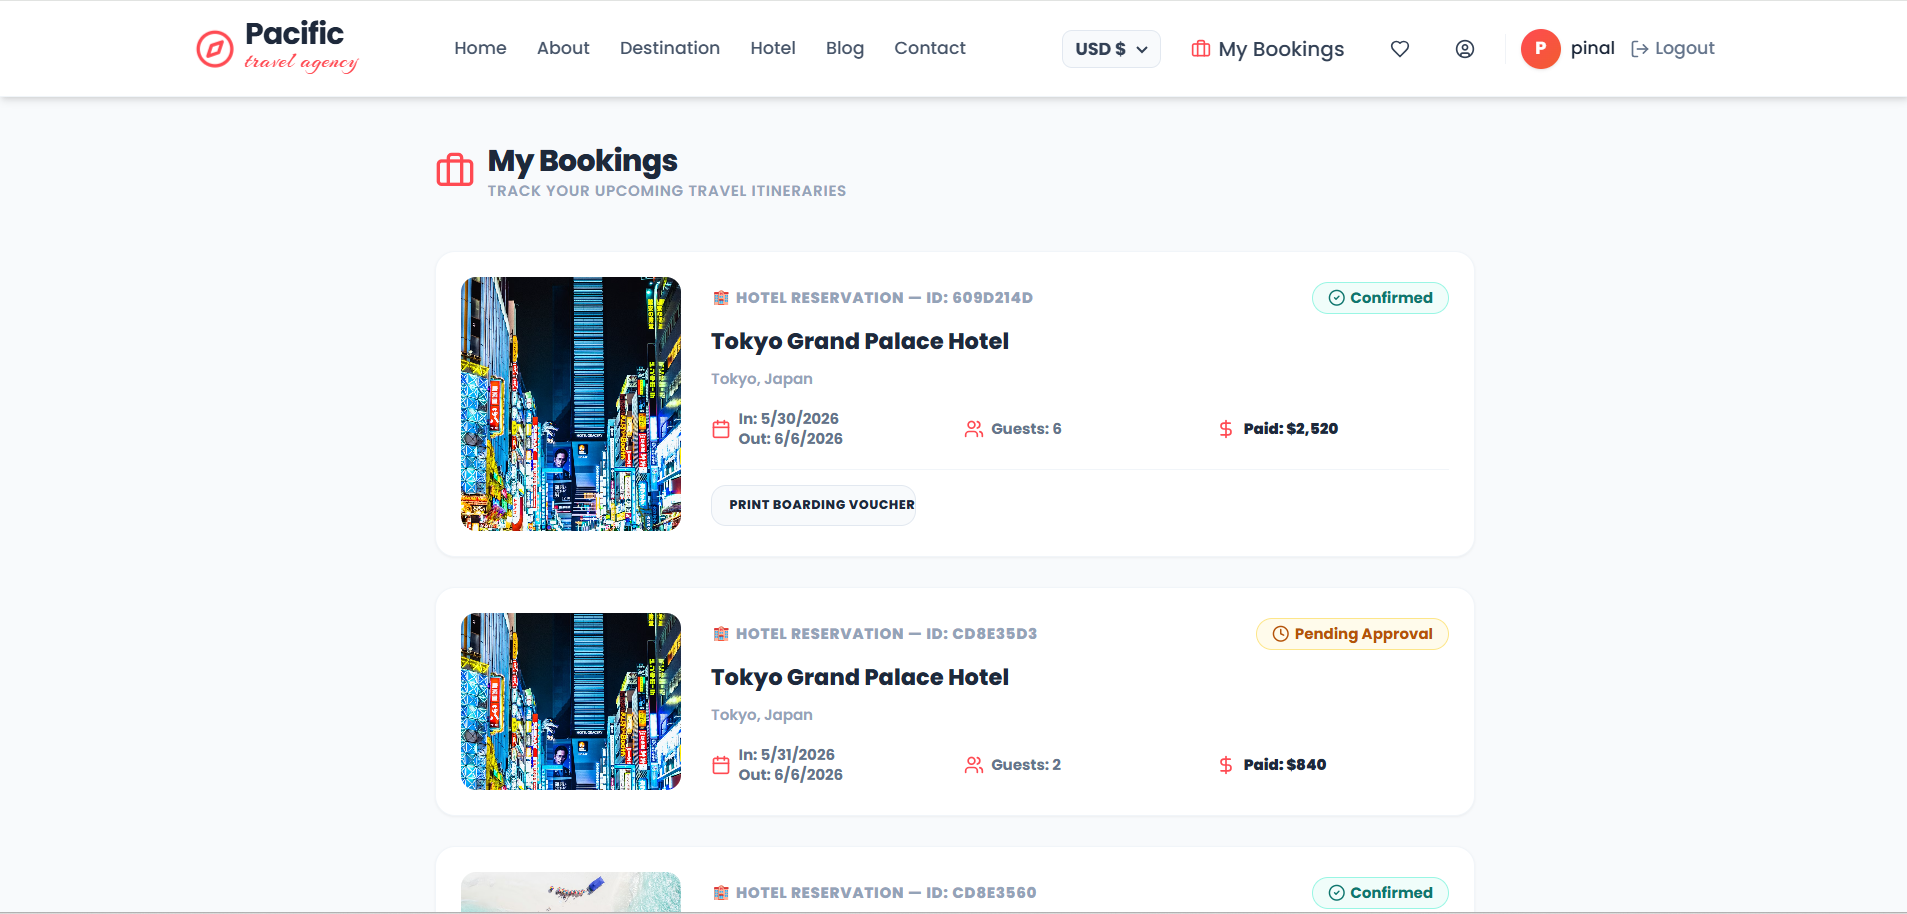Click 'Tokyo, Japan' under booking 609D214D

click(x=762, y=379)
